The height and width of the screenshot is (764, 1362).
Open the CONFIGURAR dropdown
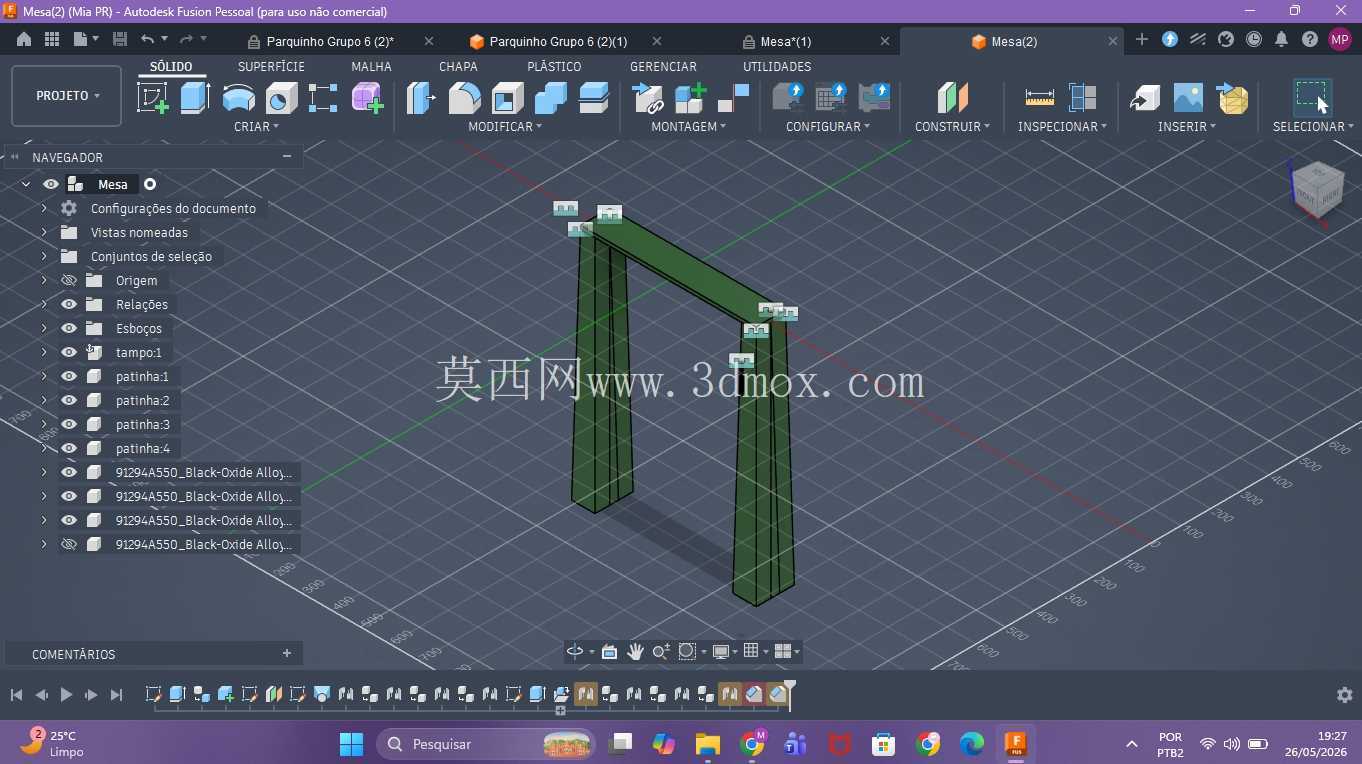pos(828,127)
